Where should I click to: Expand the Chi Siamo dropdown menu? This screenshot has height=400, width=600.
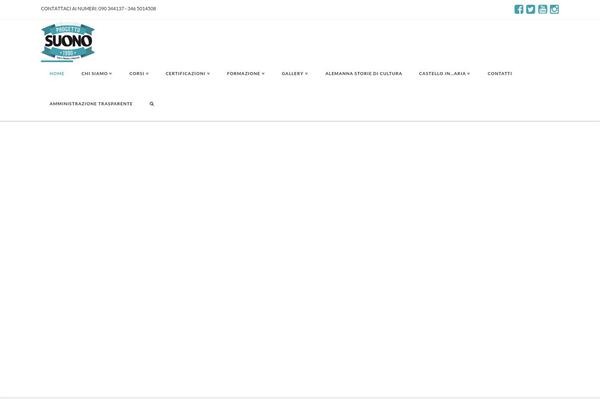96,73
